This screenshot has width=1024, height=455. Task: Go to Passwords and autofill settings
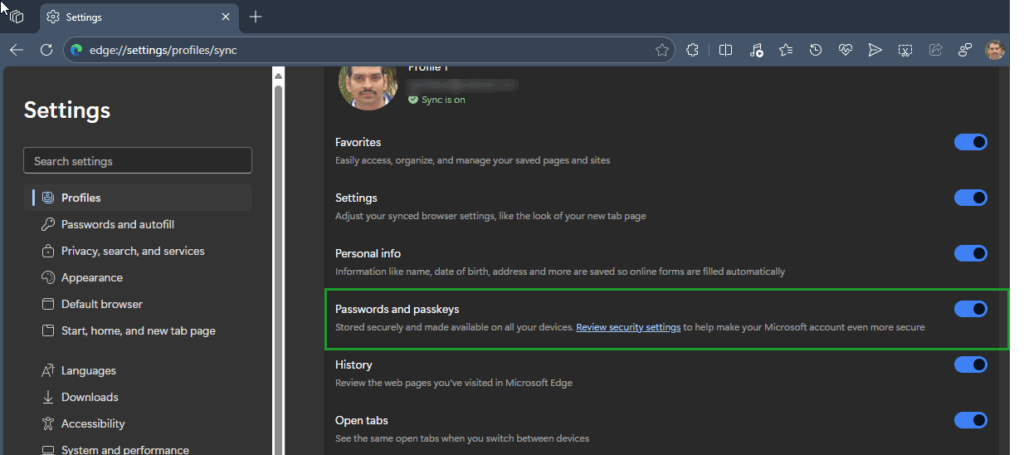tap(118, 225)
